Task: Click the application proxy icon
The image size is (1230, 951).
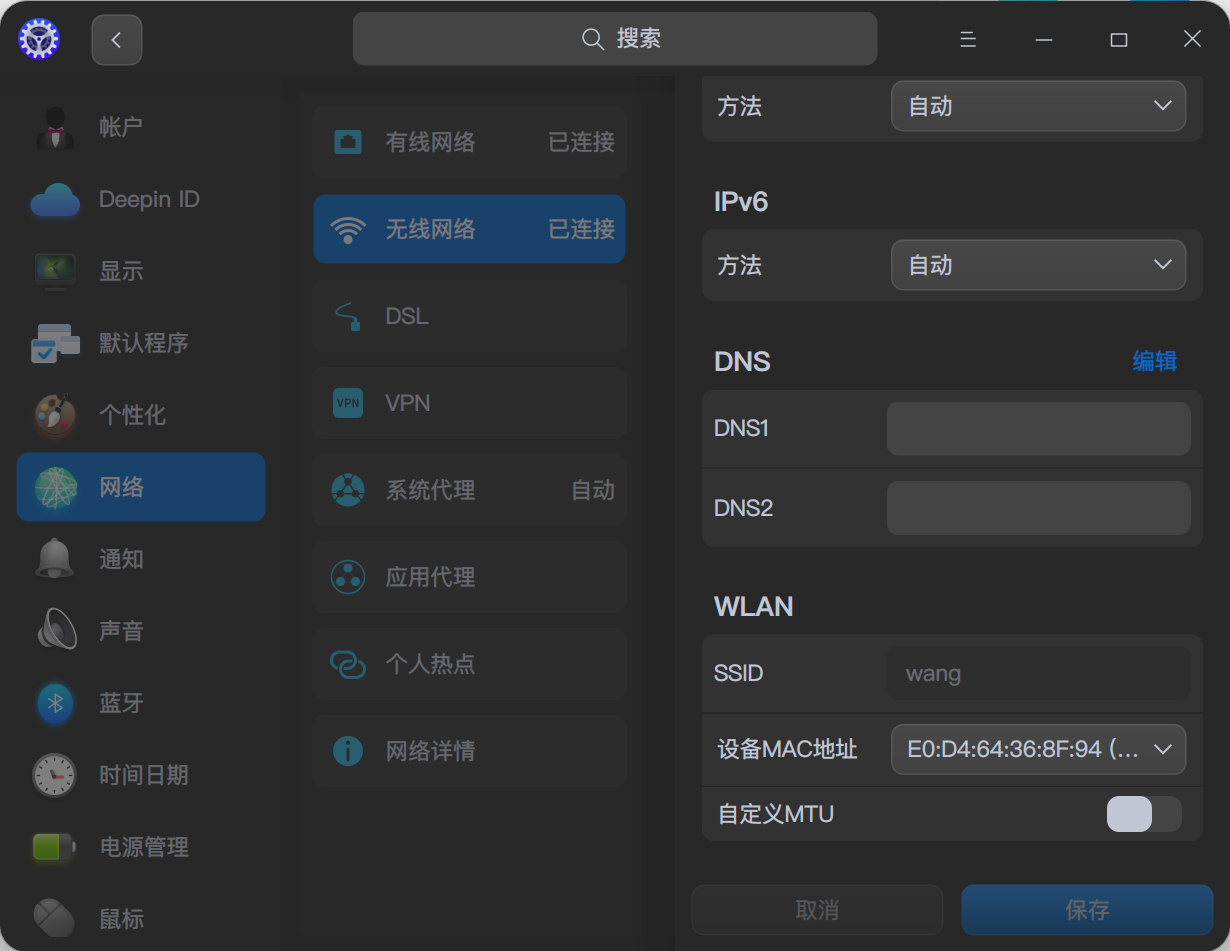Action: (x=348, y=577)
